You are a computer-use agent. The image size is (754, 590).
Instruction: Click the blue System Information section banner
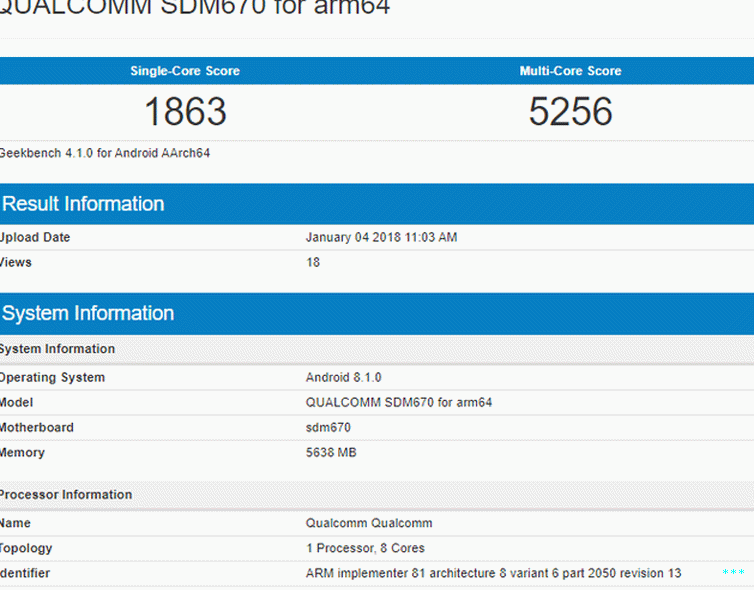(377, 314)
